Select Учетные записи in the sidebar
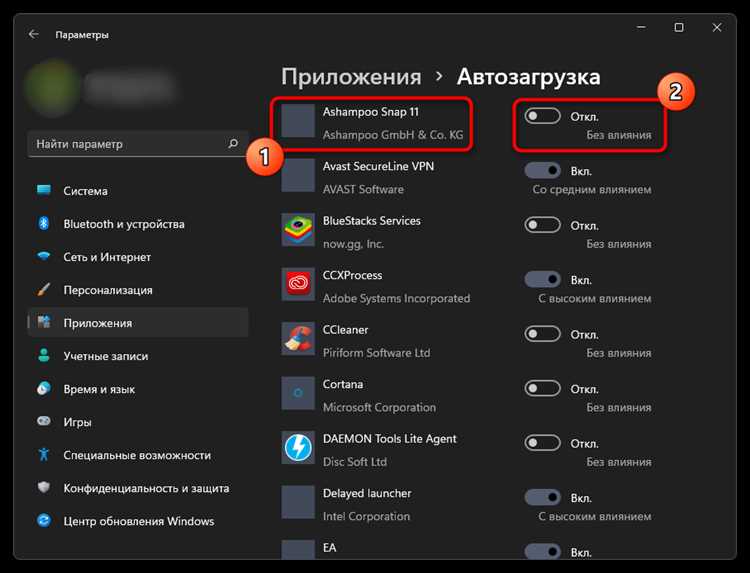Viewport: 750px width, 573px height. [x=138, y=356]
